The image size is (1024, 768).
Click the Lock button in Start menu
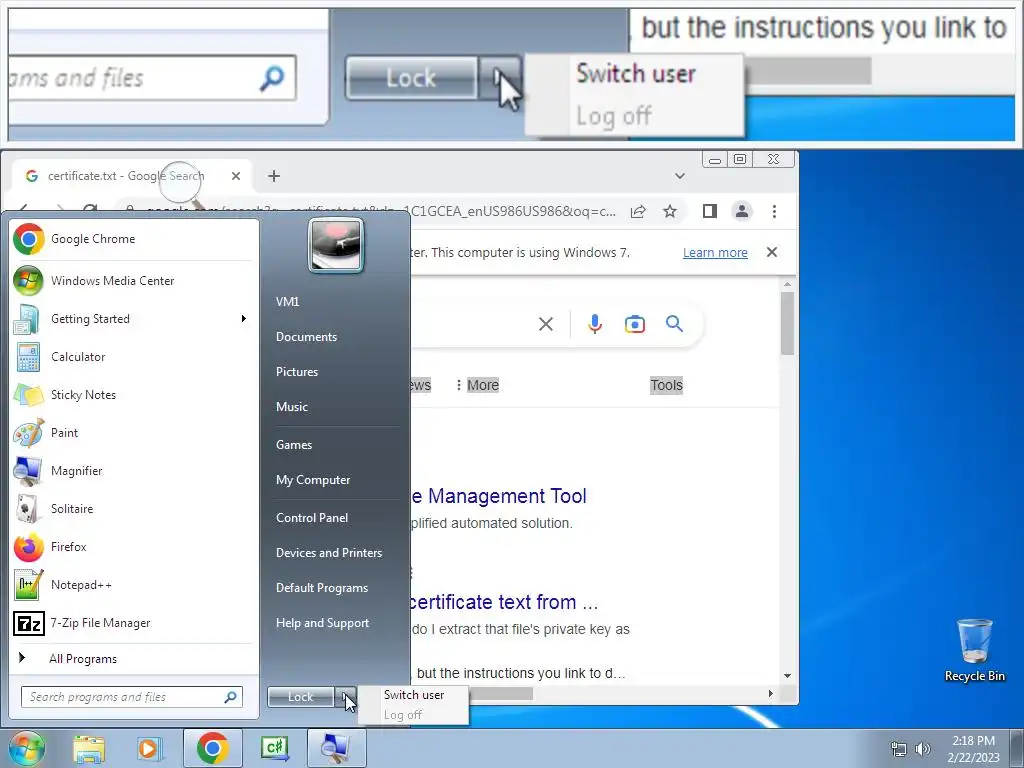click(301, 697)
